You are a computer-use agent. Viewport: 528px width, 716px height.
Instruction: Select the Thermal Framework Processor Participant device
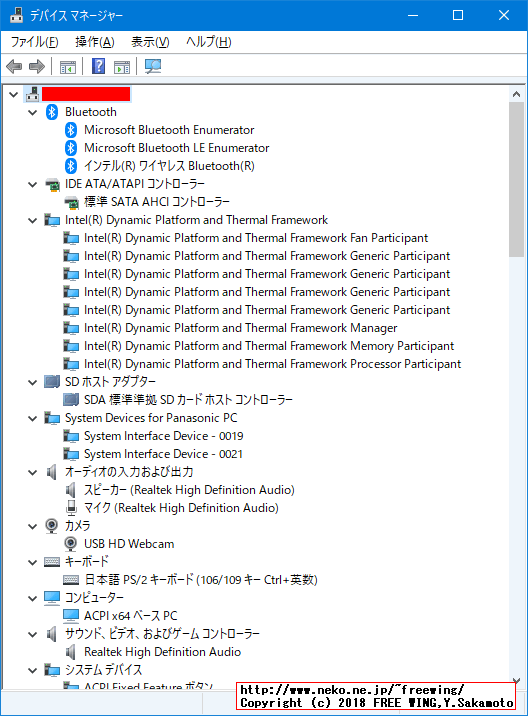(x=272, y=364)
